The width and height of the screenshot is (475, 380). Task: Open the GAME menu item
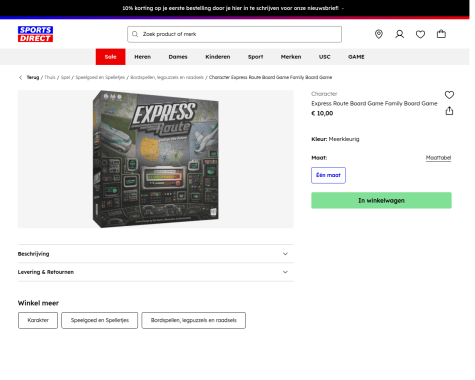(x=356, y=57)
